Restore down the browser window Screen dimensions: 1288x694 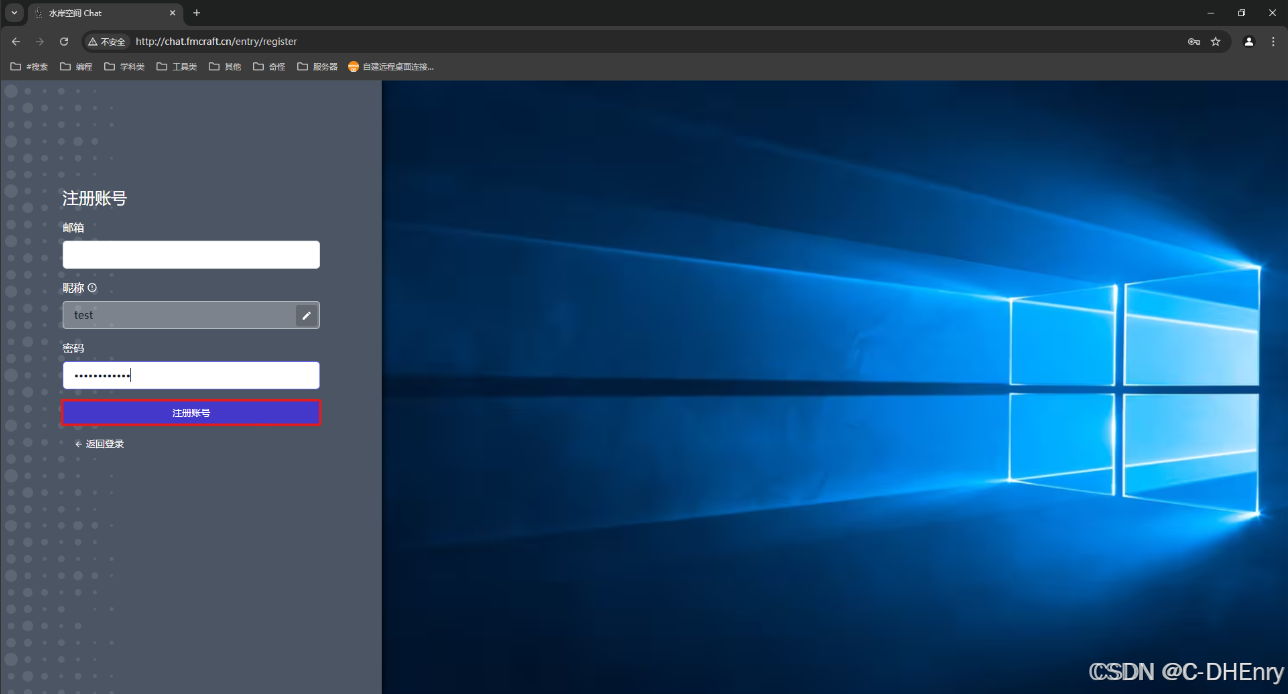coord(1242,13)
